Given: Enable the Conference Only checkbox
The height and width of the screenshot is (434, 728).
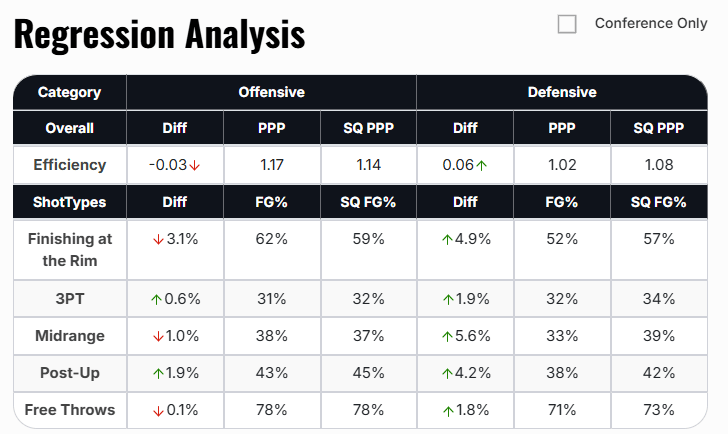Looking at the screenshot, I should coord(567,24).
